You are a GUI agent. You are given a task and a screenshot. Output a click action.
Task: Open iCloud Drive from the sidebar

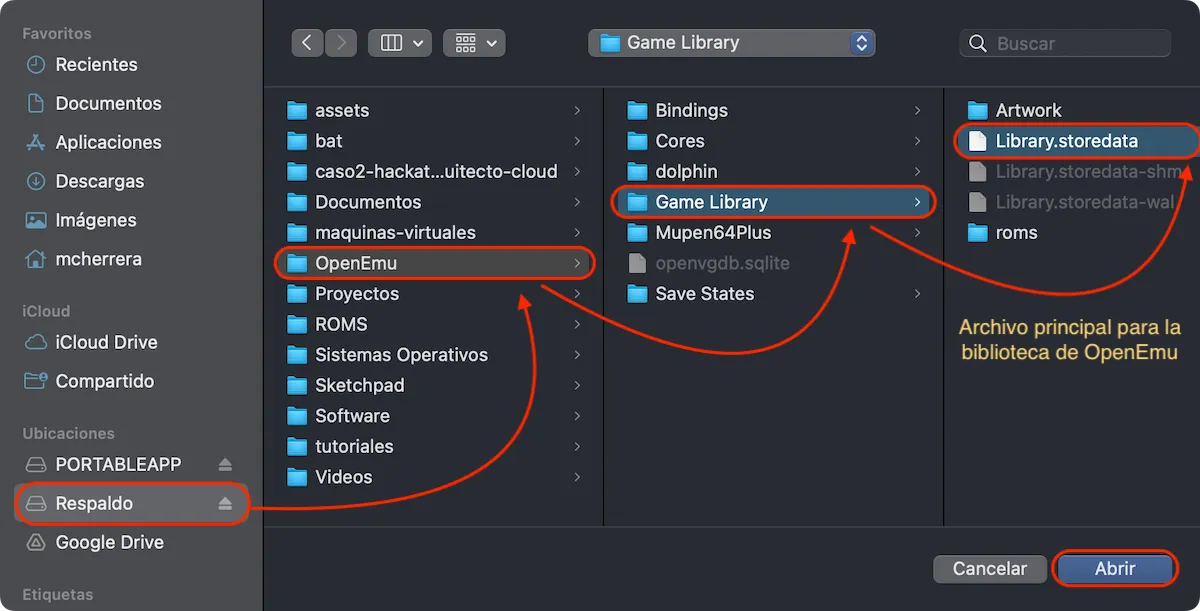click(x=100, y=342)
